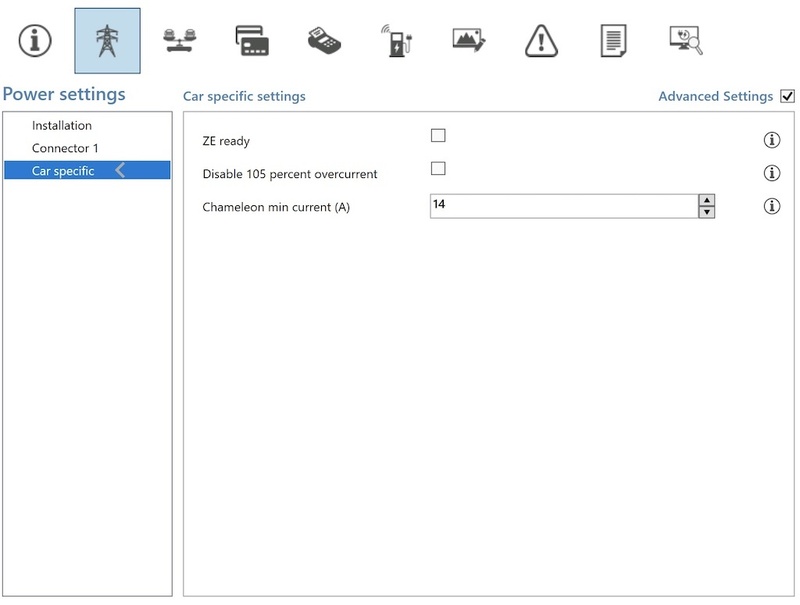This screenshot has height=605, width=800.
Task: Open the general information icon in toolbar
Action: point(35,41)
